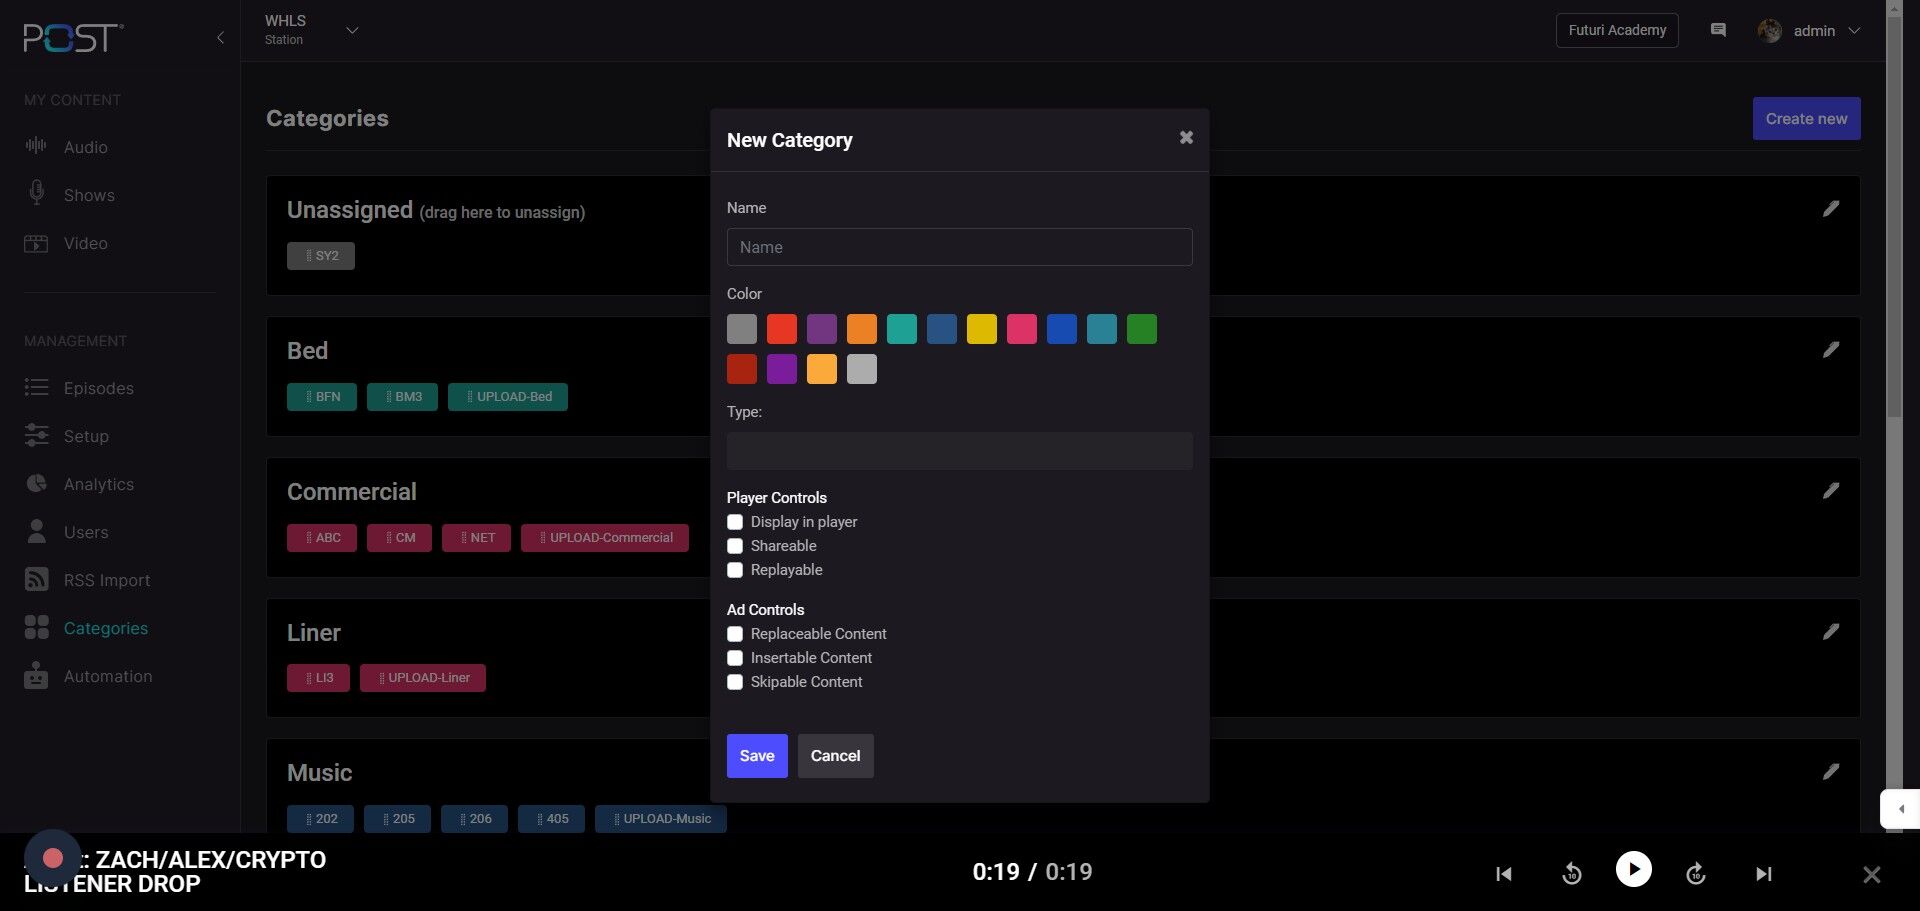Save the new category

point(756,756)
